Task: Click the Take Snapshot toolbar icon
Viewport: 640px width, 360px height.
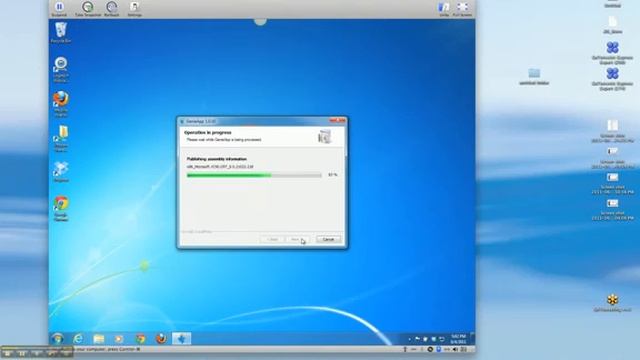Action: (x=87, y=8)
